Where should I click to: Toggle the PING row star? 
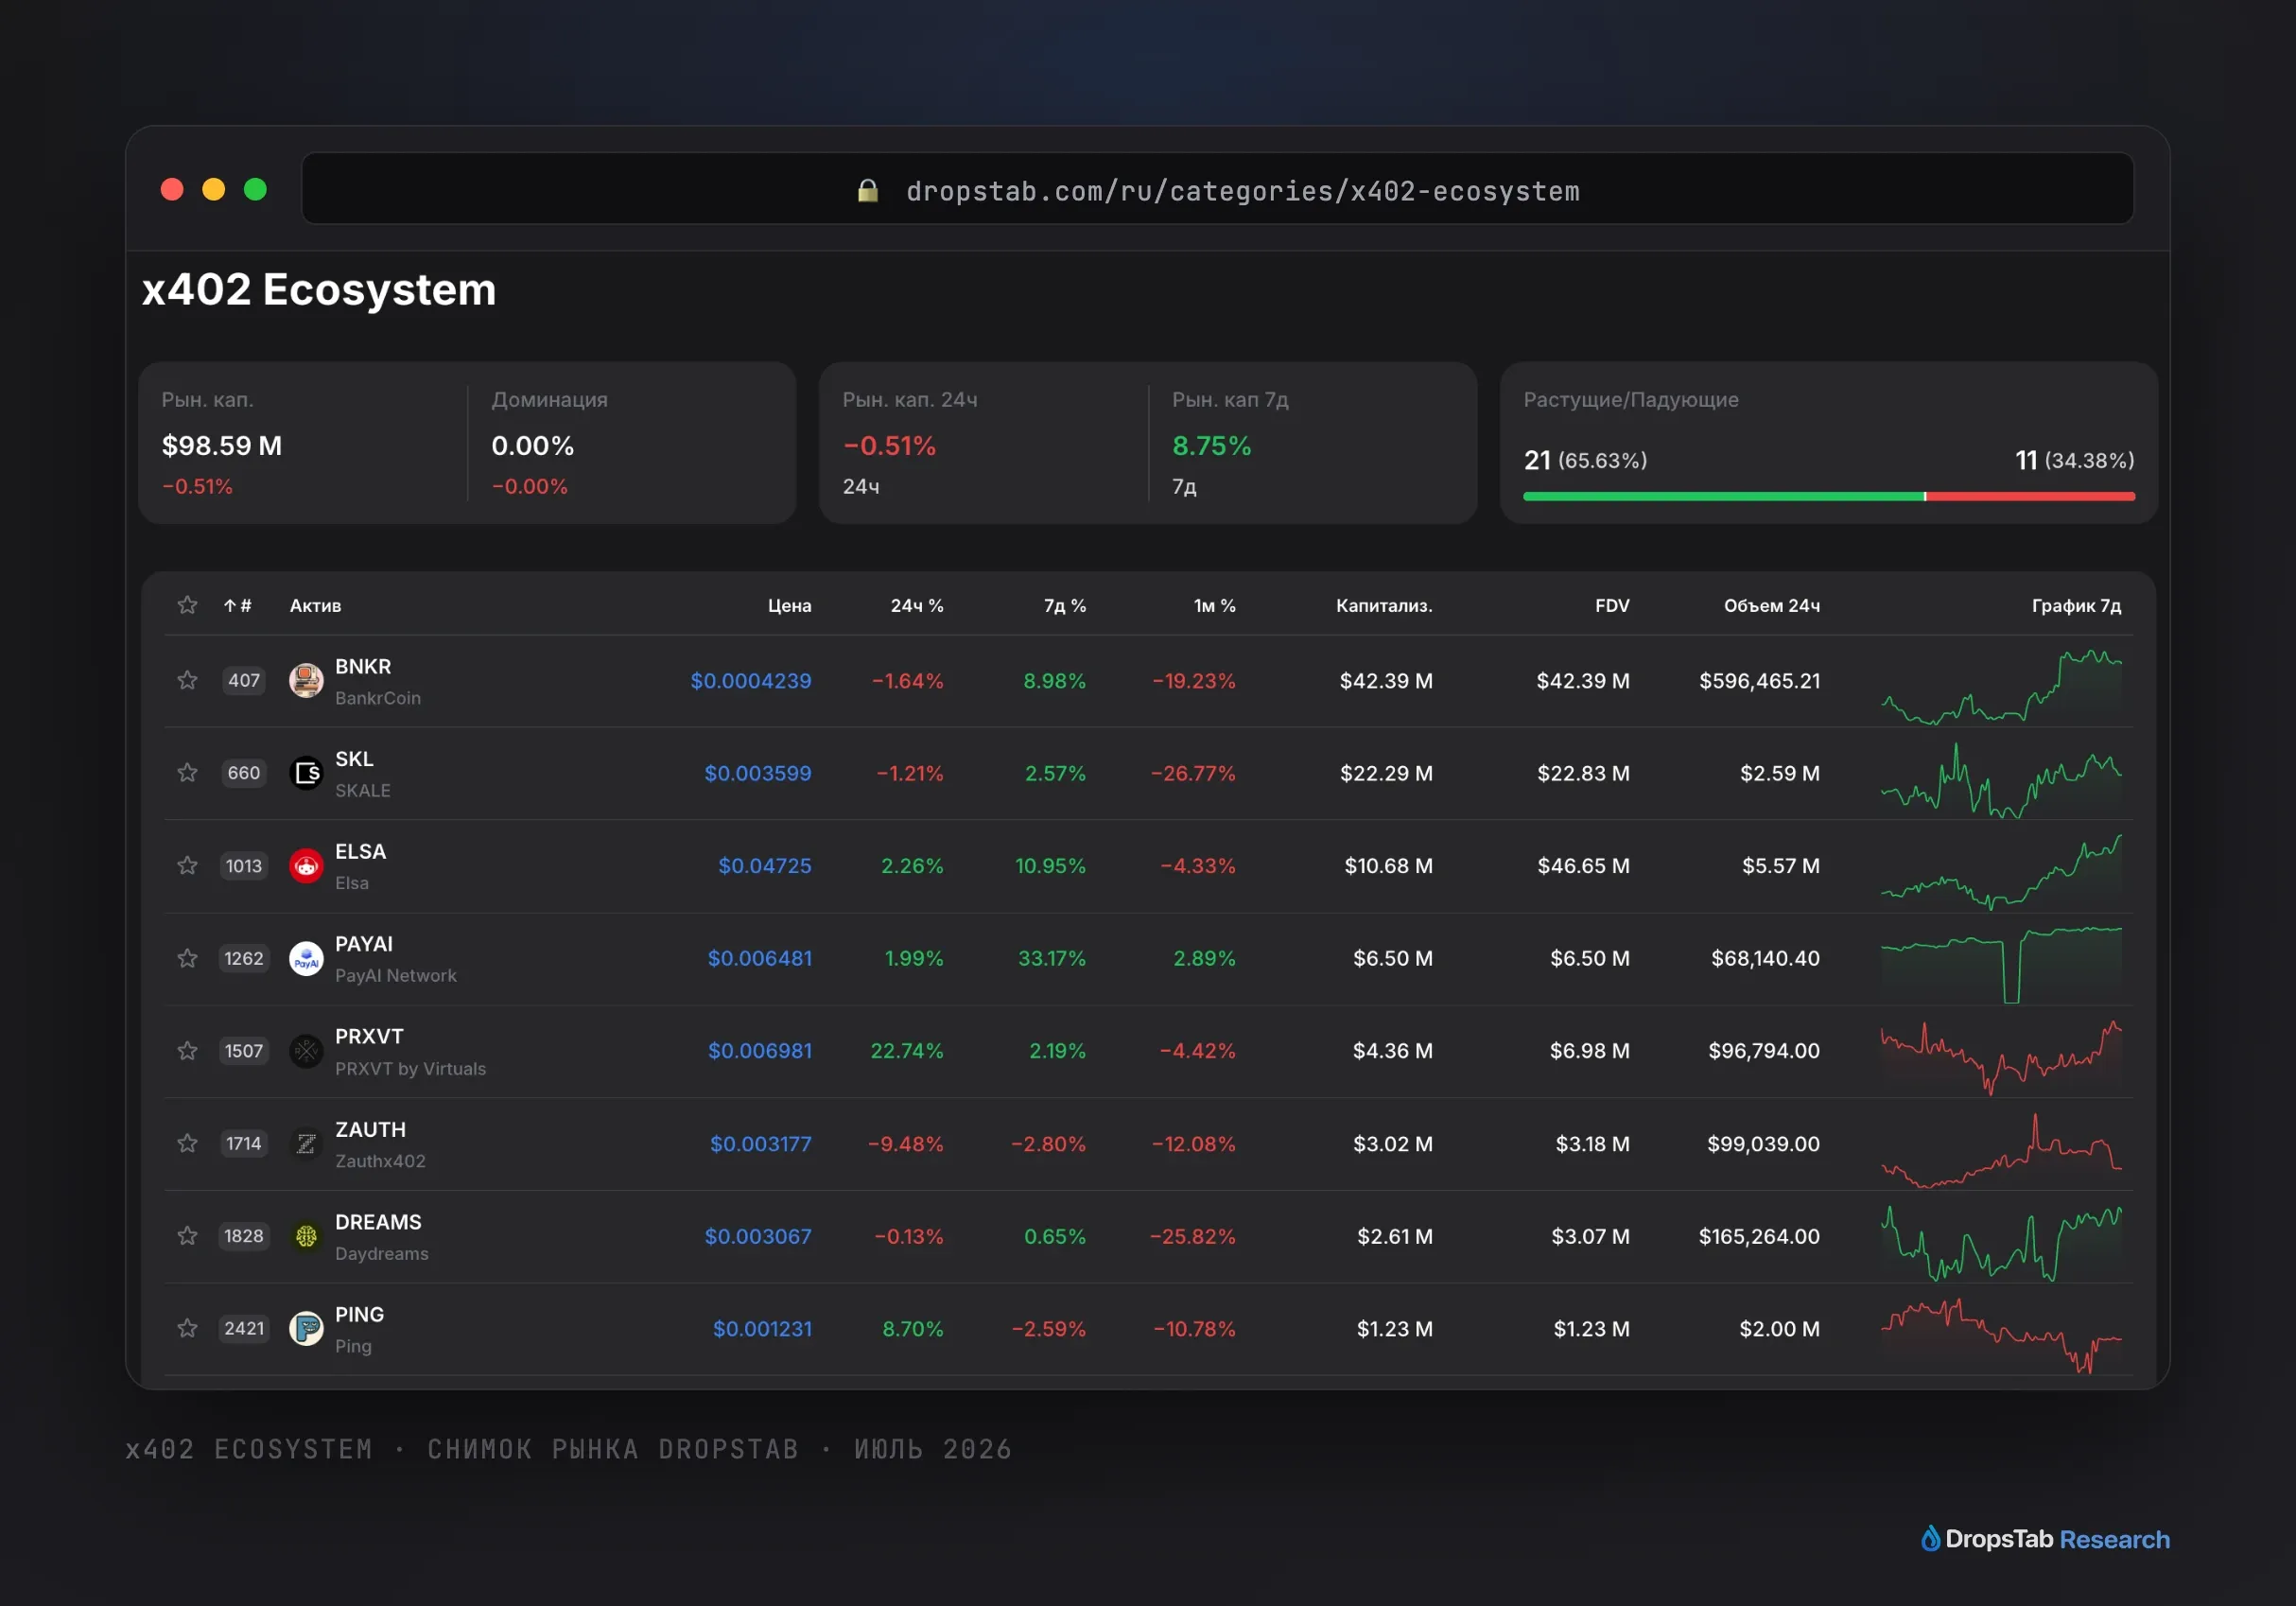click(x=187, y=1328)
